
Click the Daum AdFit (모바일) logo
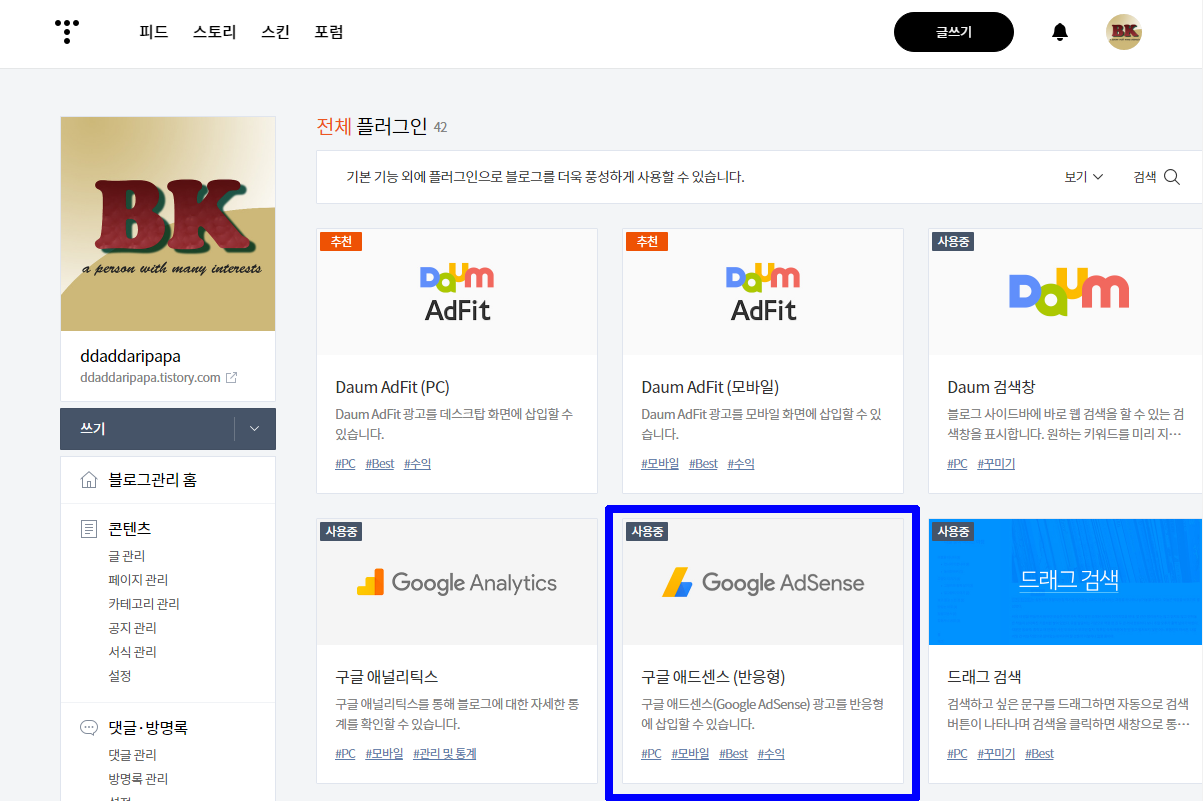click(763, 292)
